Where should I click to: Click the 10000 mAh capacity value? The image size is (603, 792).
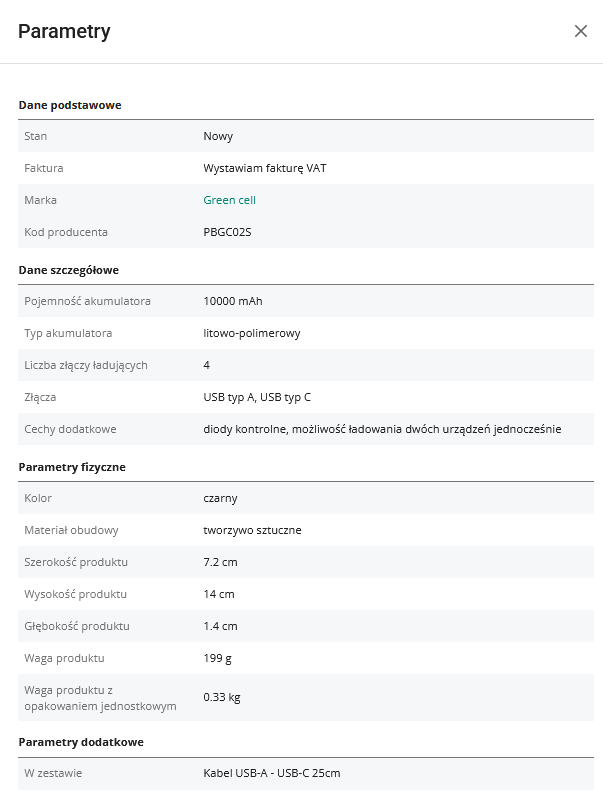click(x=233, y=301)
